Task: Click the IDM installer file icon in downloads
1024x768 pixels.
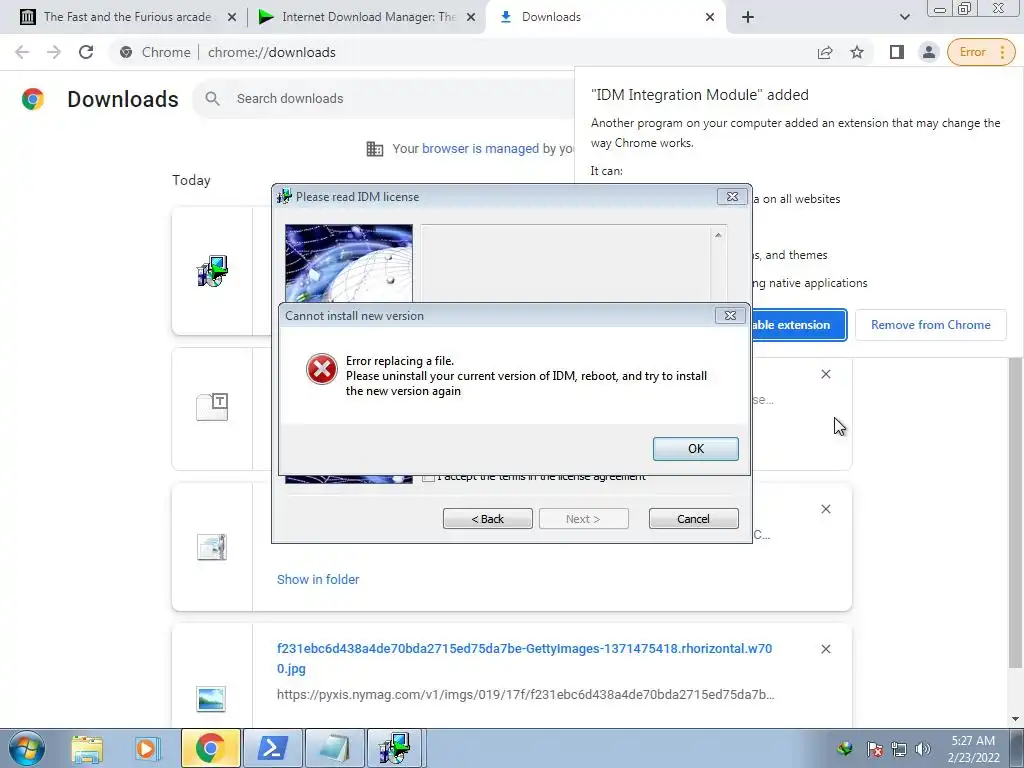Action: coord(212,271)
